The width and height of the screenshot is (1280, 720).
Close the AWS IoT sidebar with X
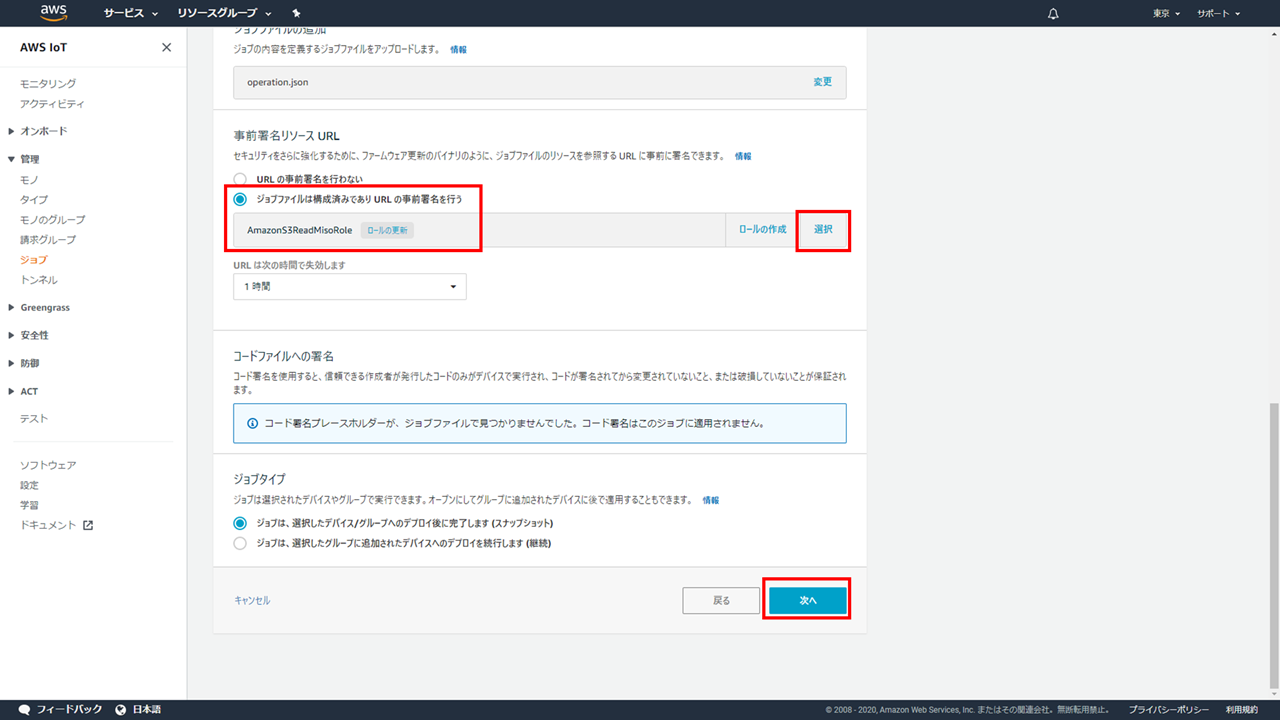[166, 48]
